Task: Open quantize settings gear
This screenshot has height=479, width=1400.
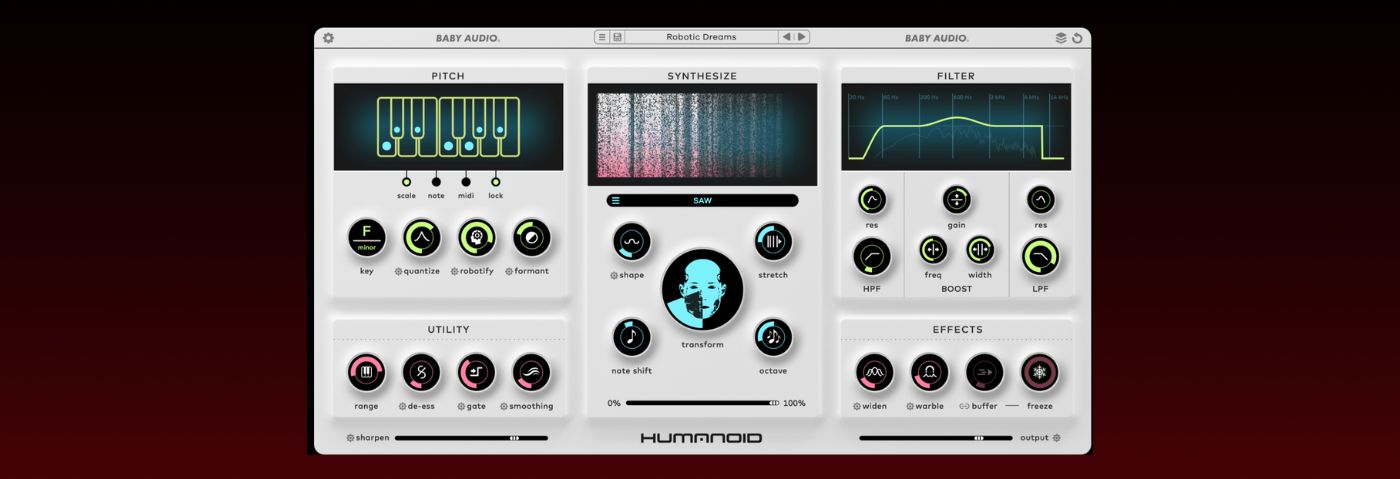Action: pyautogui.click(x=399, y=271)
